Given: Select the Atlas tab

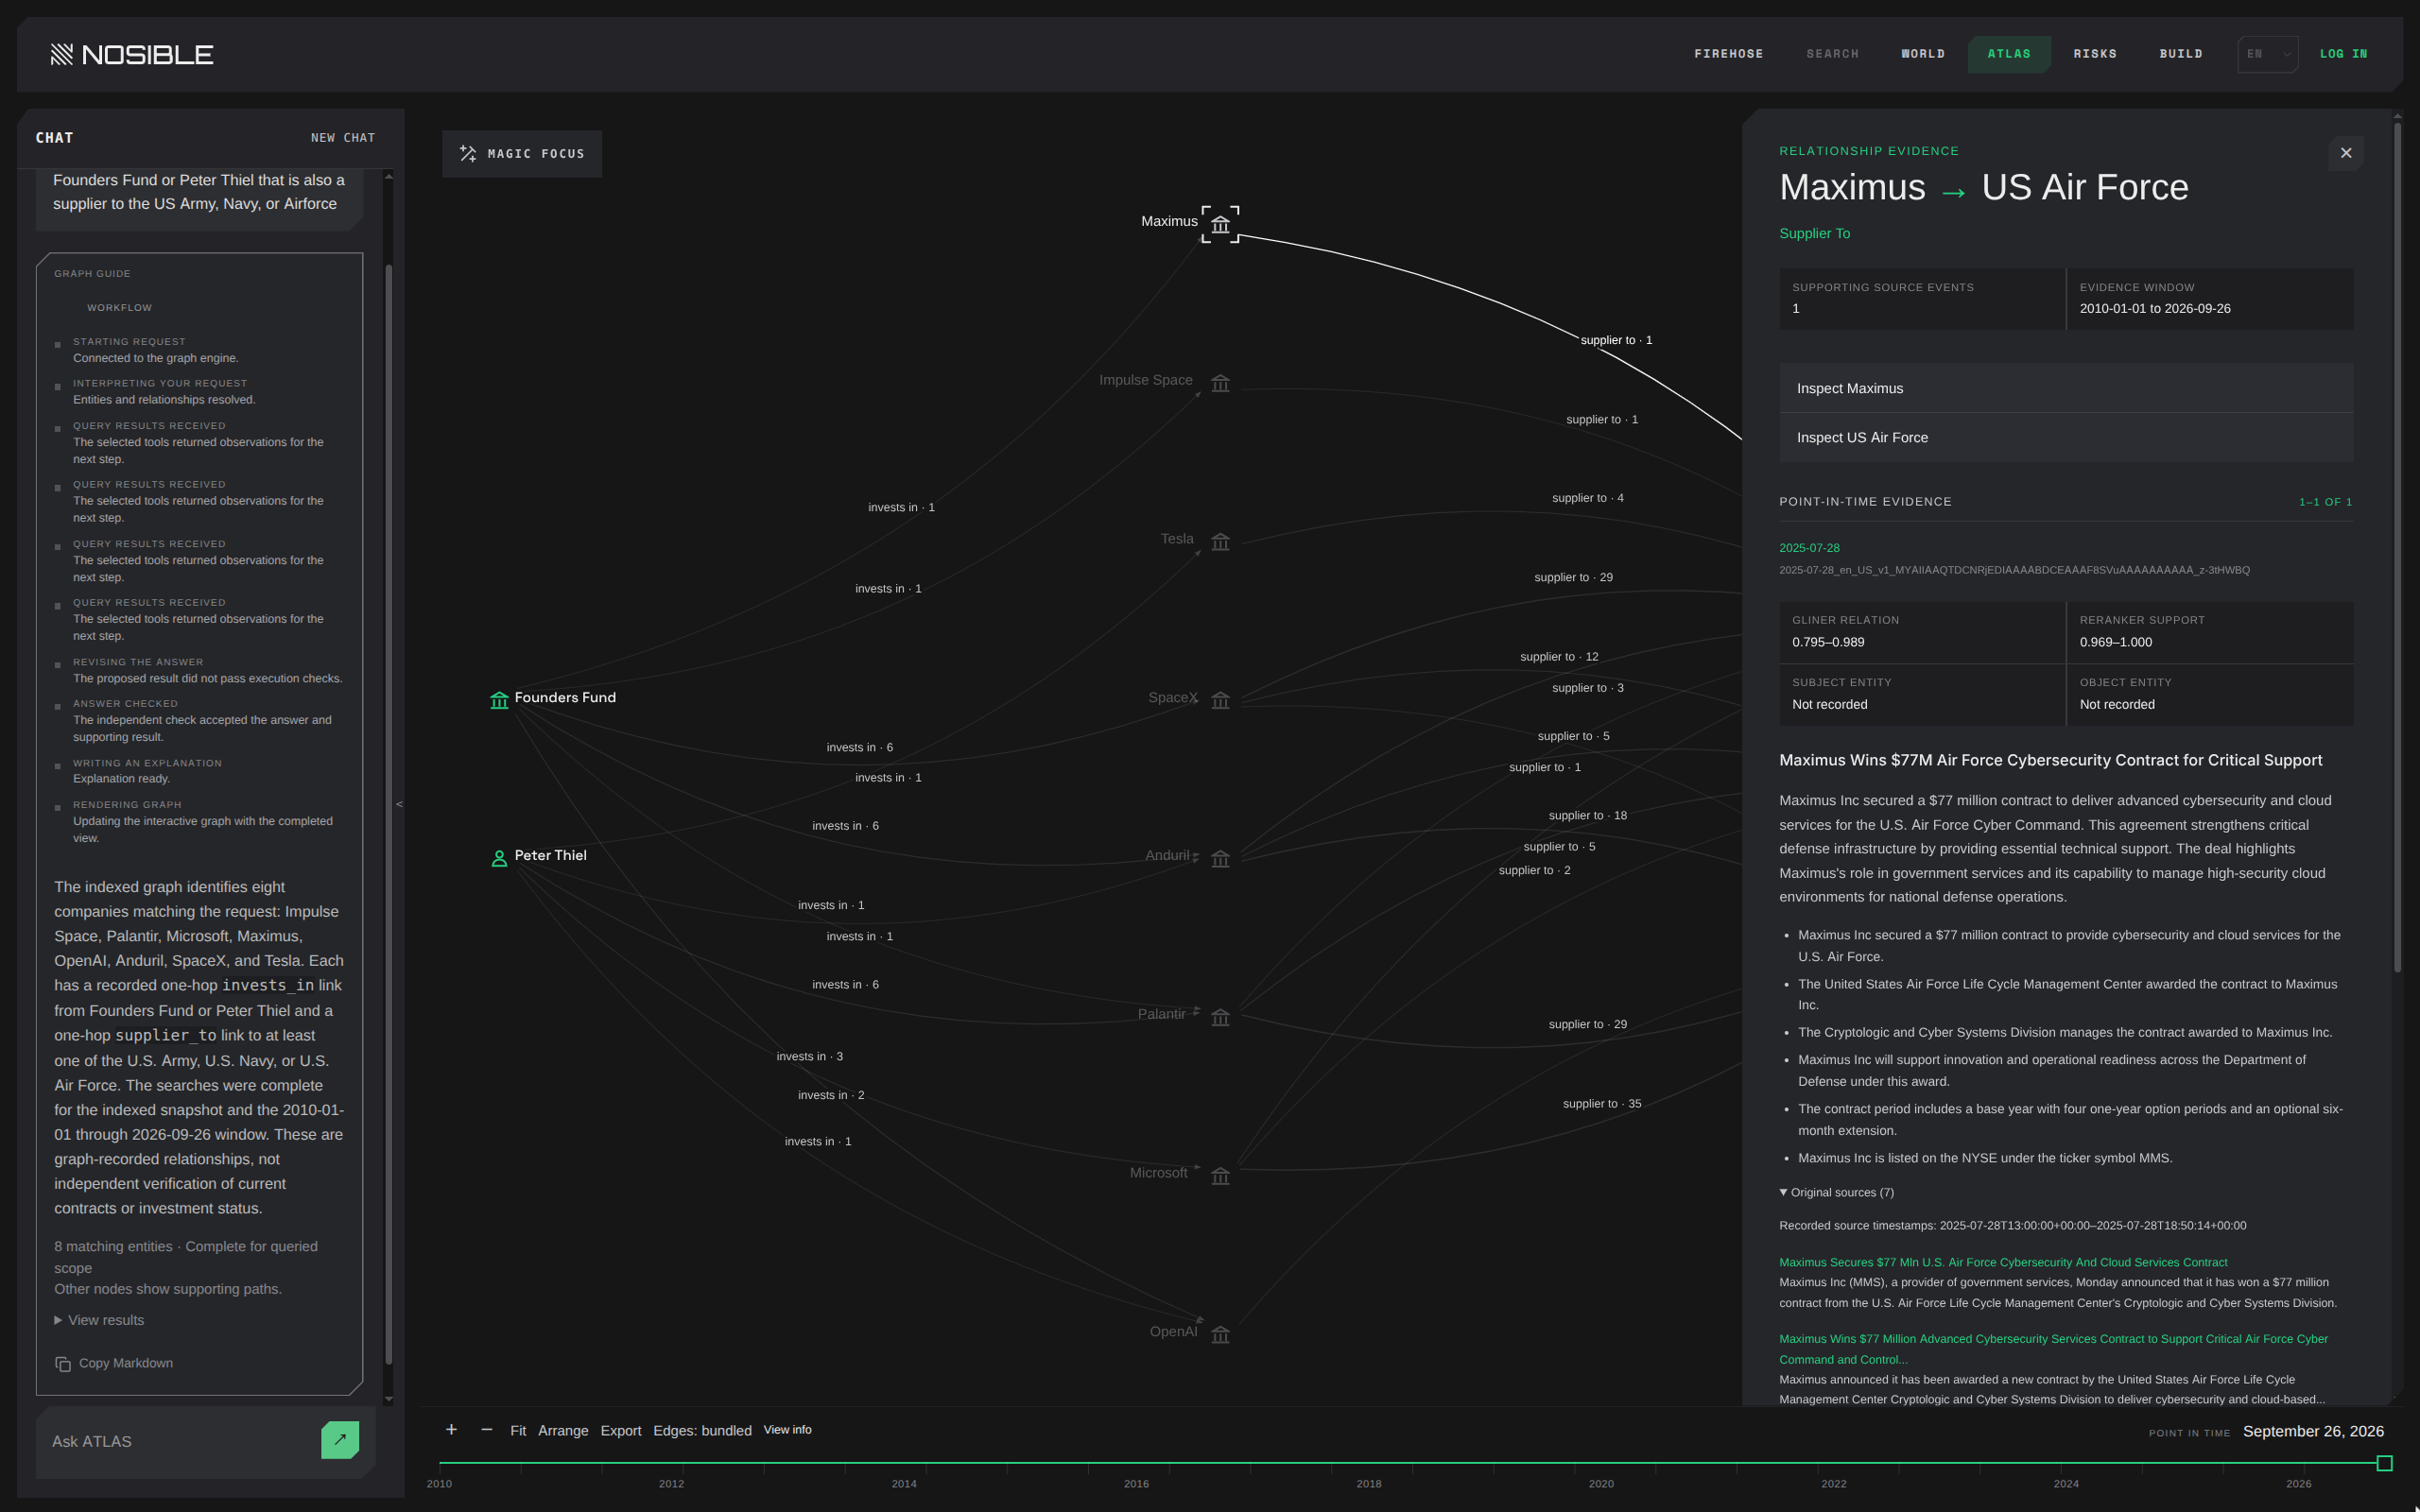Looking at the screenshot, I should pos(2009,54).
